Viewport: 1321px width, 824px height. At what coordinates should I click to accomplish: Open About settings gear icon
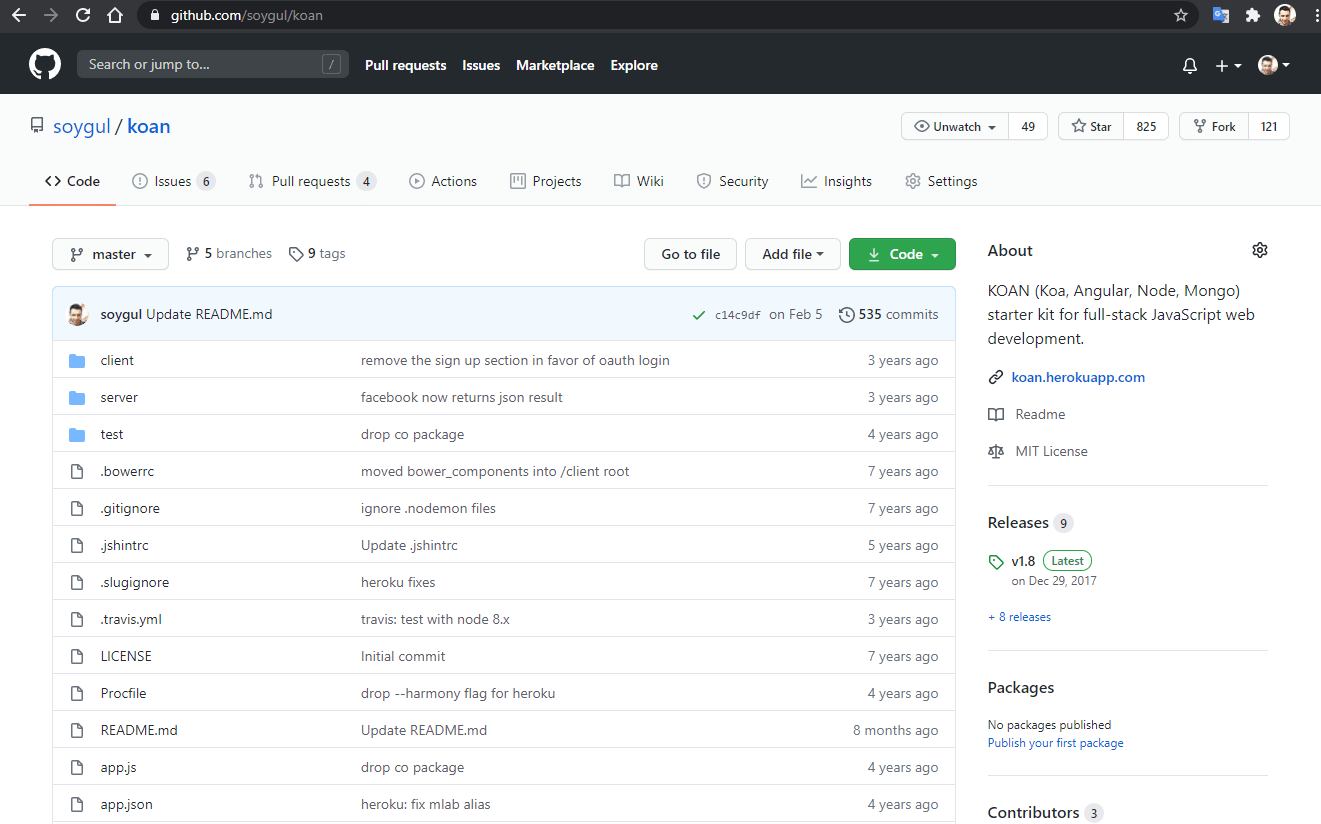[x=1260, y=250]
